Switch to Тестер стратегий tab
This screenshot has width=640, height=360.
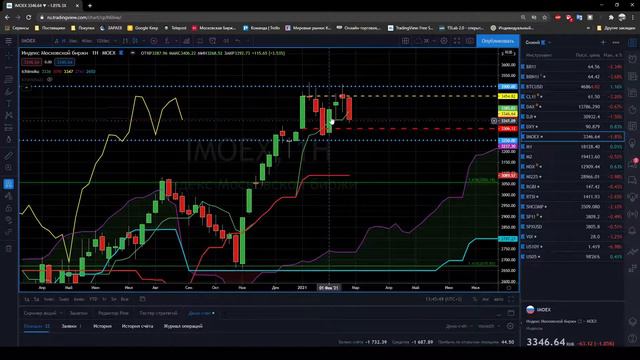[x=158, y=313]
